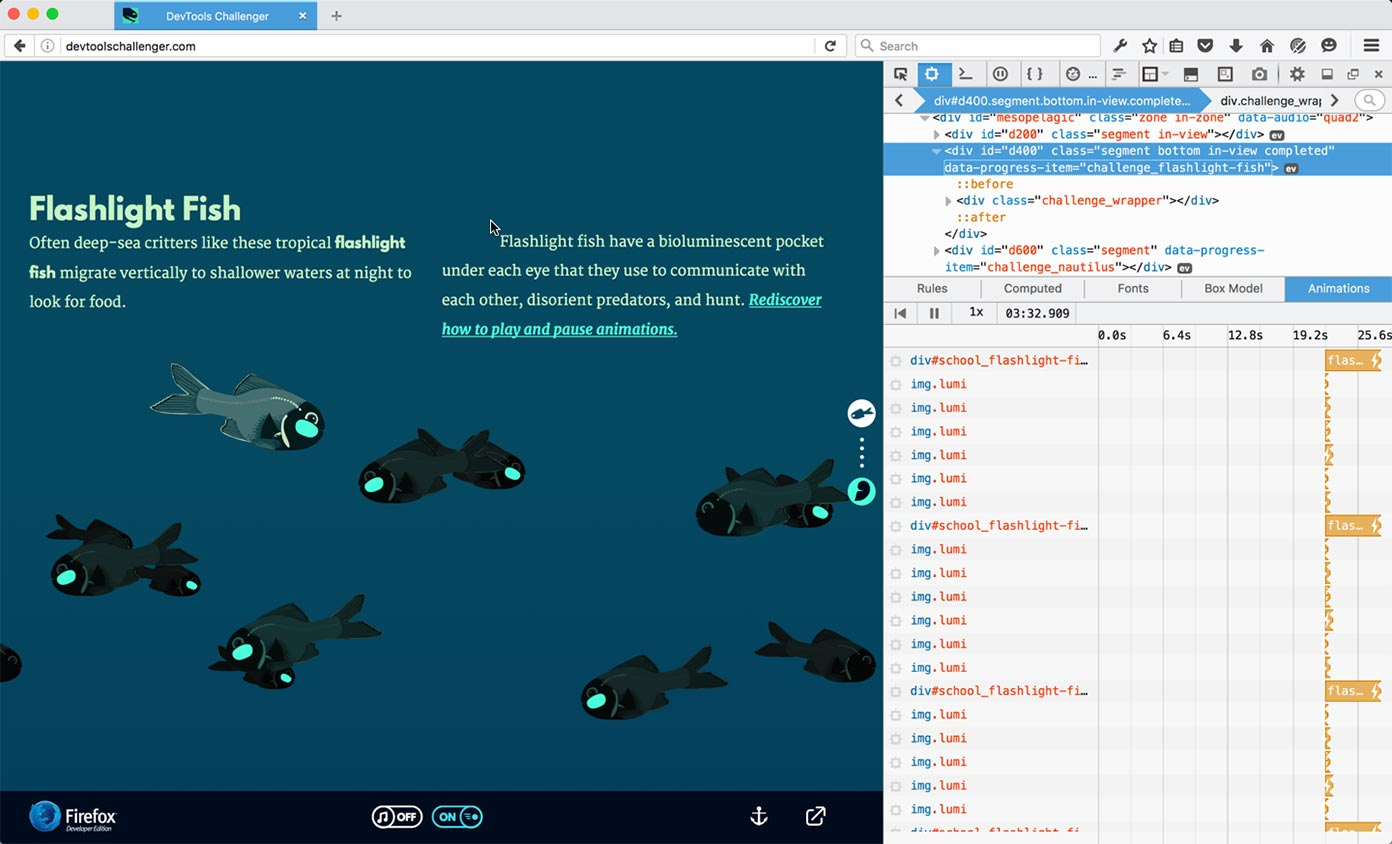Image resolution: width=1392 pixels, height=844 pixels.
Task: Take a screenshot with the camera icon
Action: (x=1260, y=73)
